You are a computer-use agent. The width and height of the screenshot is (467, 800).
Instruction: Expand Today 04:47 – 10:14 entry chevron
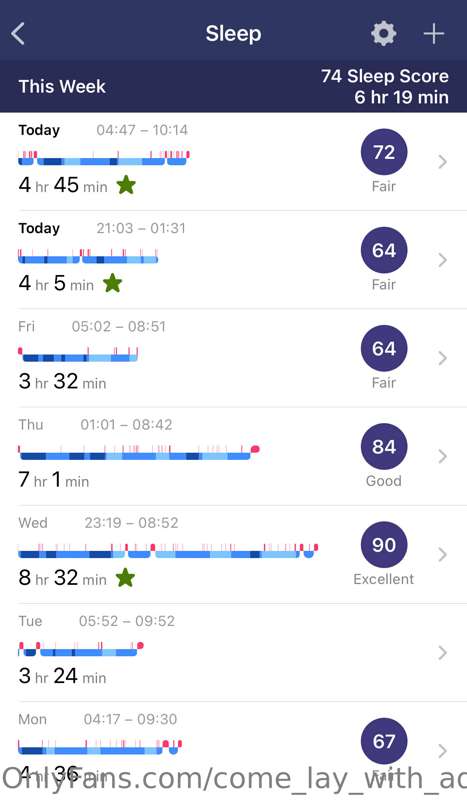(443, 162)
